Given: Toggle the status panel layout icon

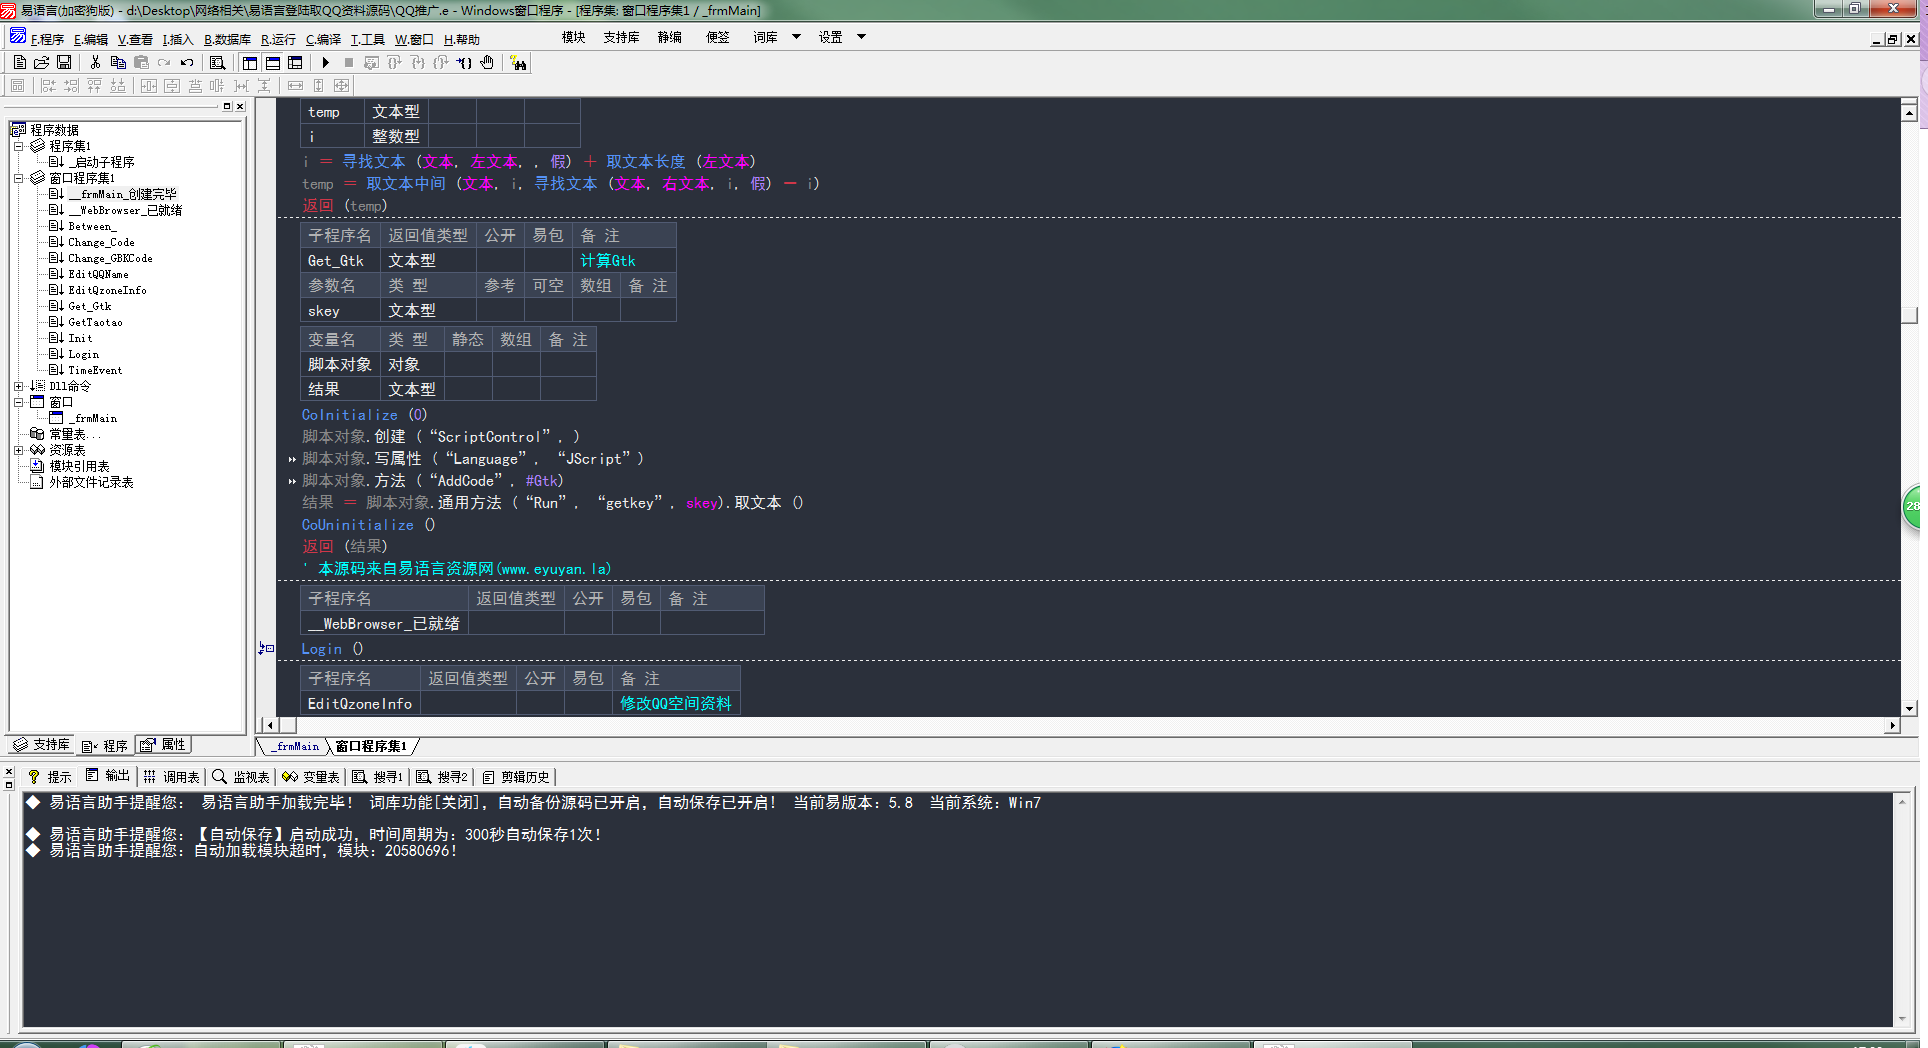Looking at the screenshot, I should 272,62.
